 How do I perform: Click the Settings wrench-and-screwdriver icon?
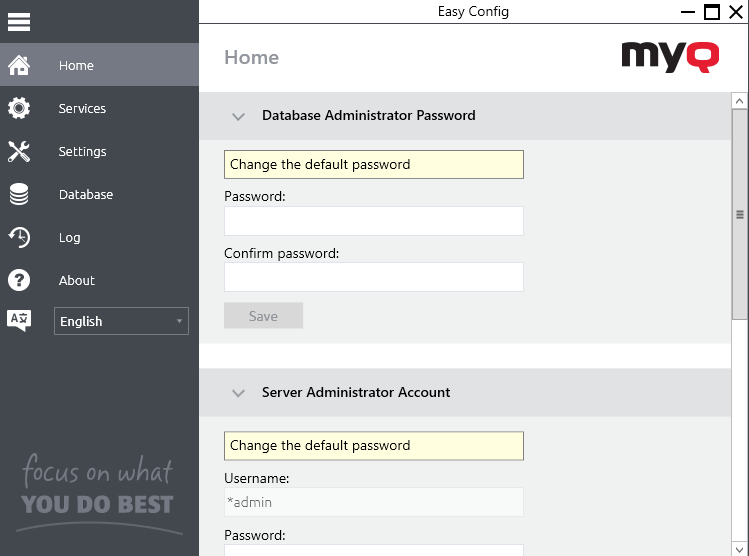click(19, 152)
